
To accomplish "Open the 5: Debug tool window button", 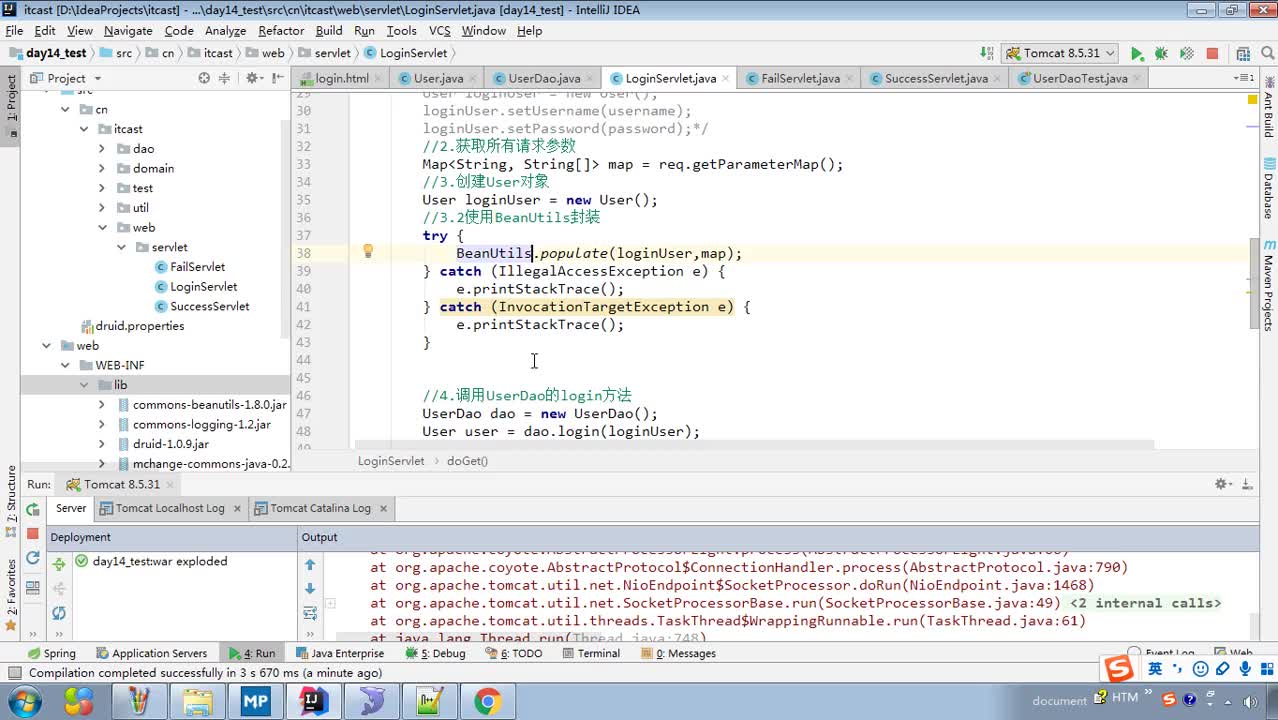I will coord(435,653).
